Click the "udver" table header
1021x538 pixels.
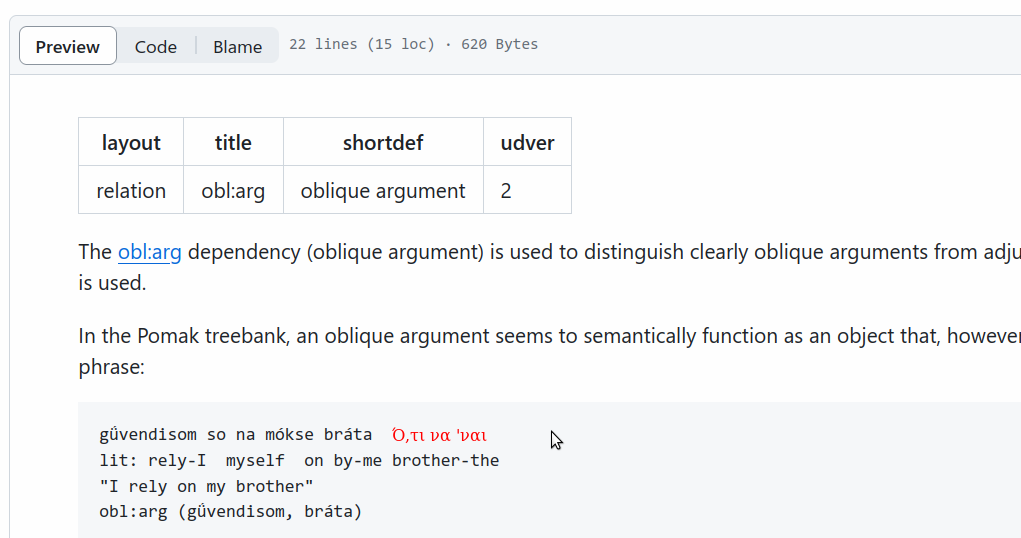click(x=527, y=142)
